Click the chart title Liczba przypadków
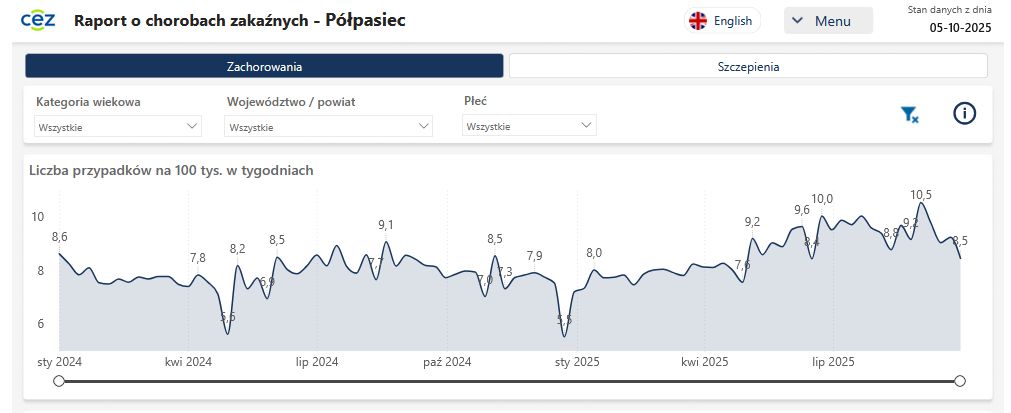1011x413 pixels. tap(171, 170)
